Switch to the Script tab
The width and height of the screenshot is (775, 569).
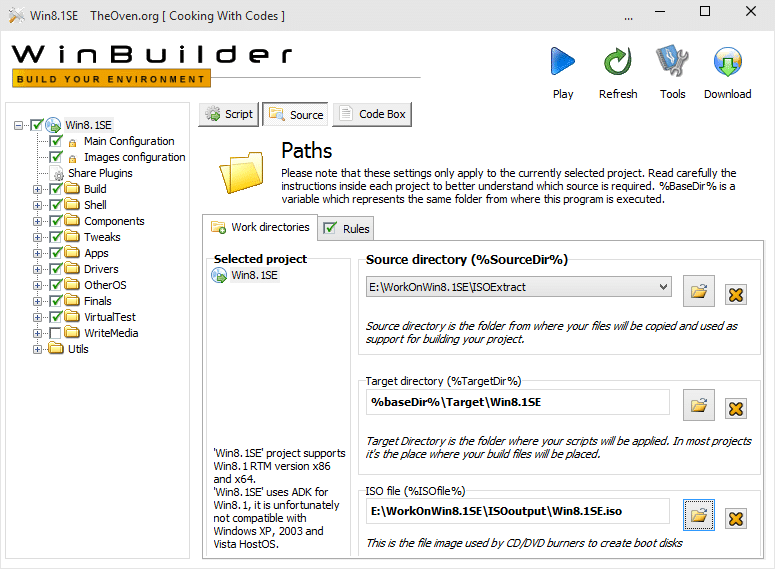[228, 114]
